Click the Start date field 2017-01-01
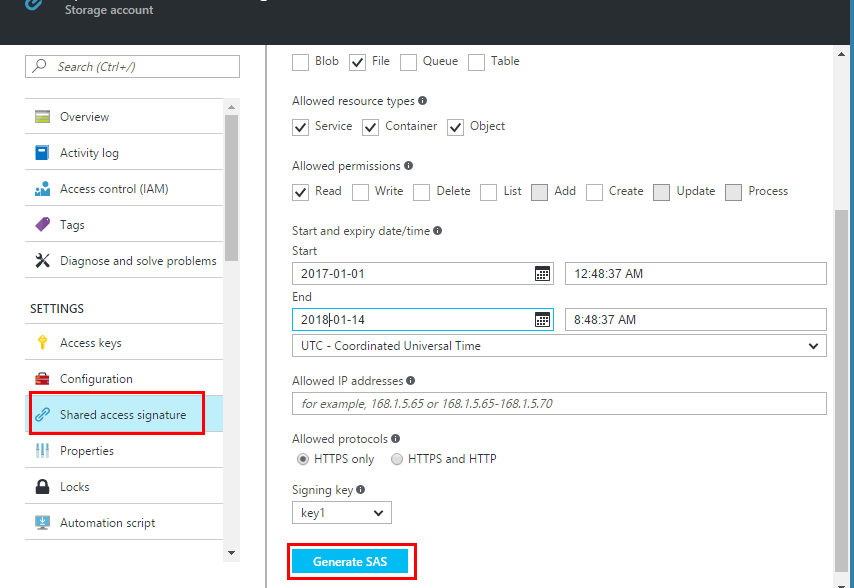 click(423, 273)
